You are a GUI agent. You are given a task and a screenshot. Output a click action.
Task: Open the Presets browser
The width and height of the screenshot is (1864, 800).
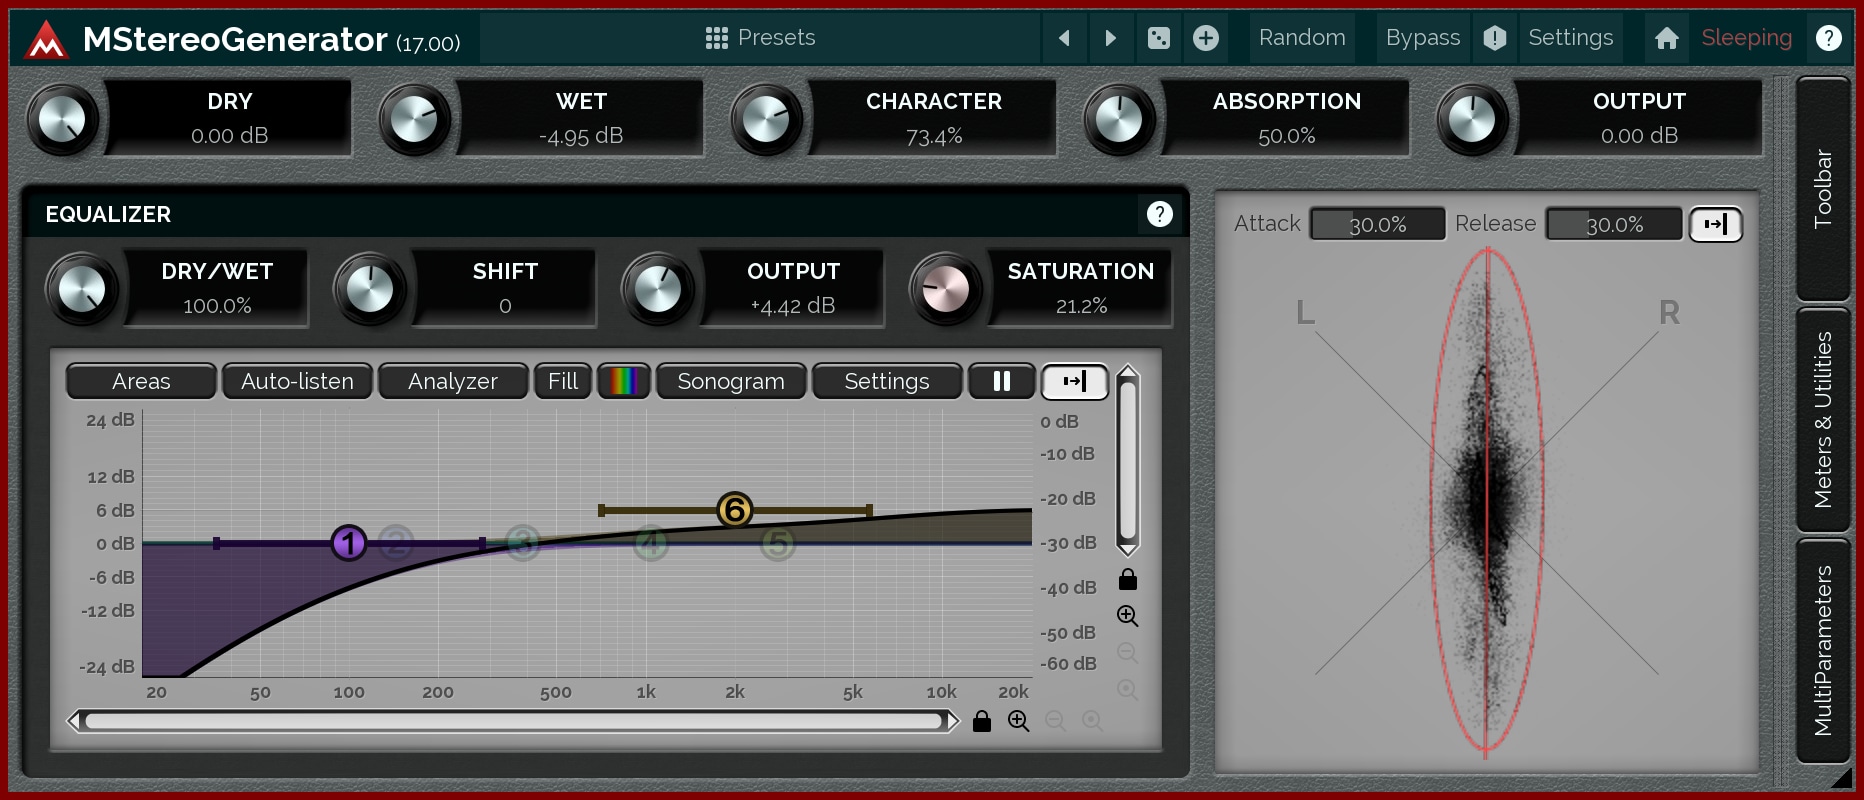tap(760, 38)
